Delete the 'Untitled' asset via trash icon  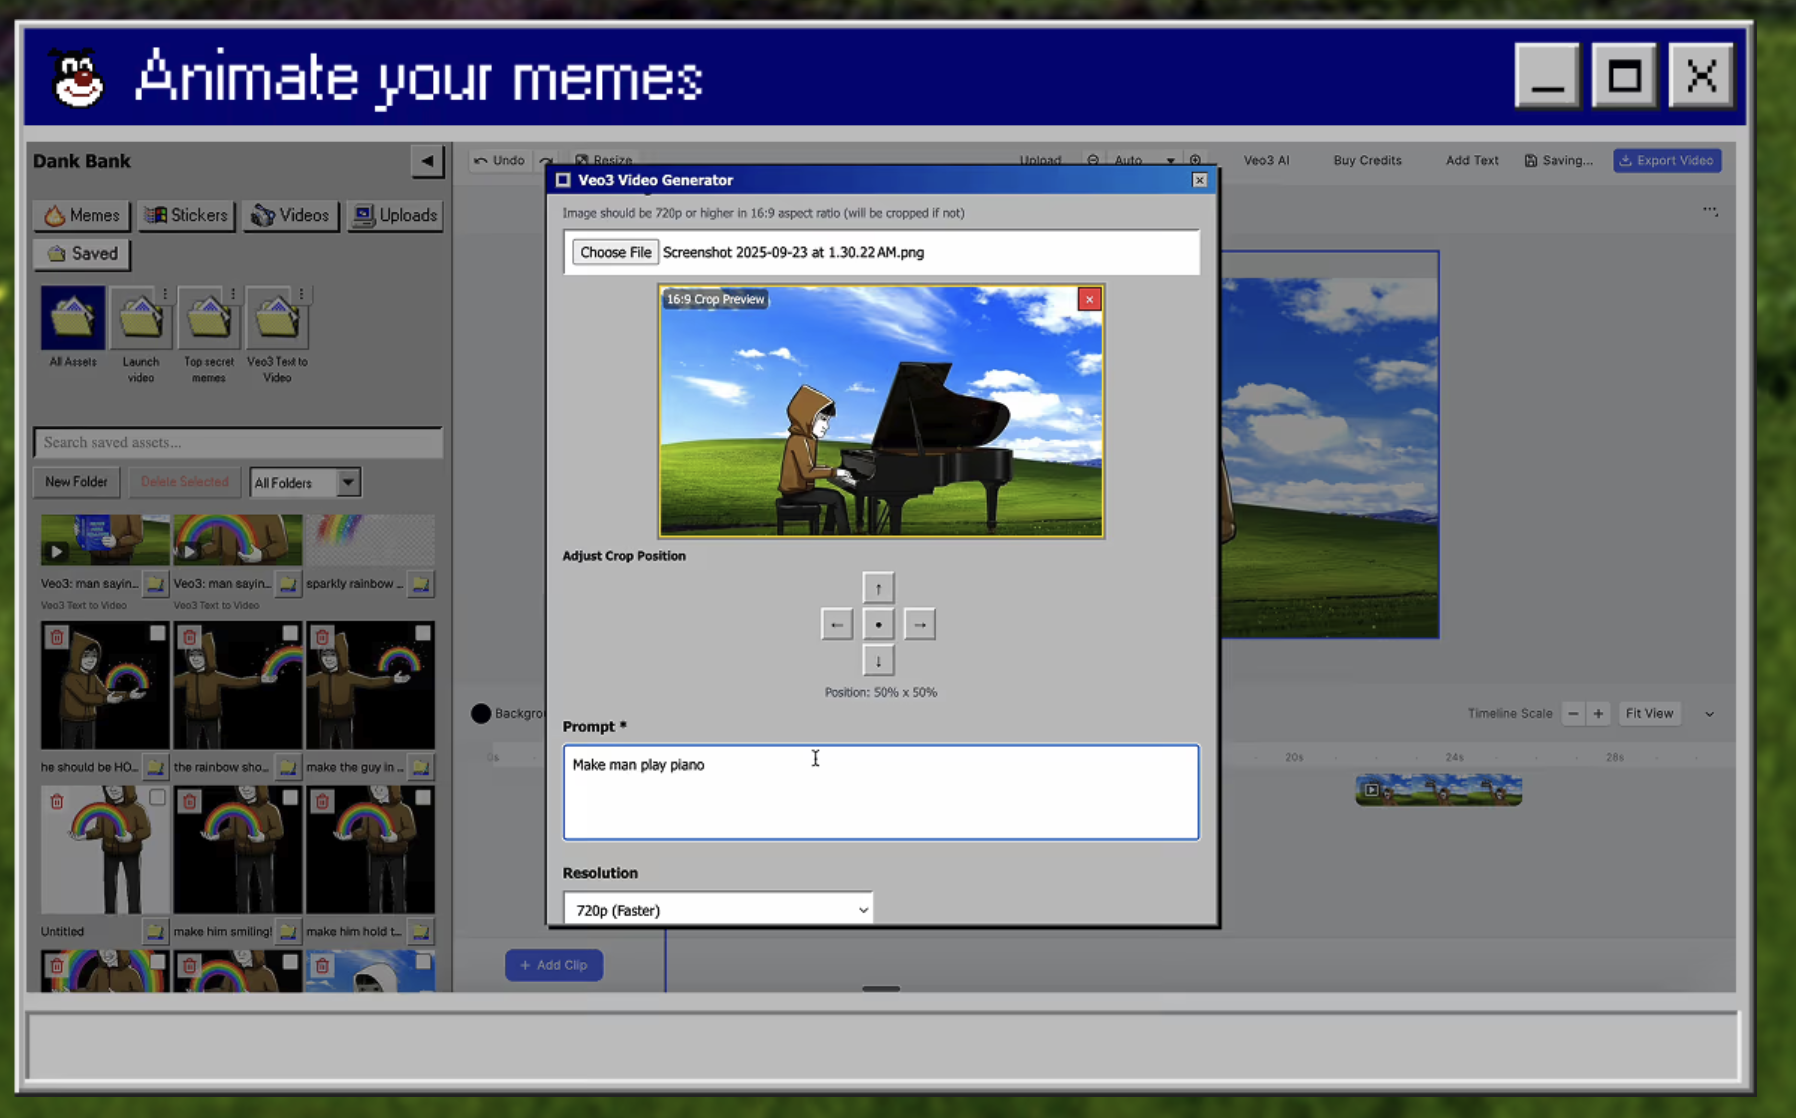[x=57, y=801]
